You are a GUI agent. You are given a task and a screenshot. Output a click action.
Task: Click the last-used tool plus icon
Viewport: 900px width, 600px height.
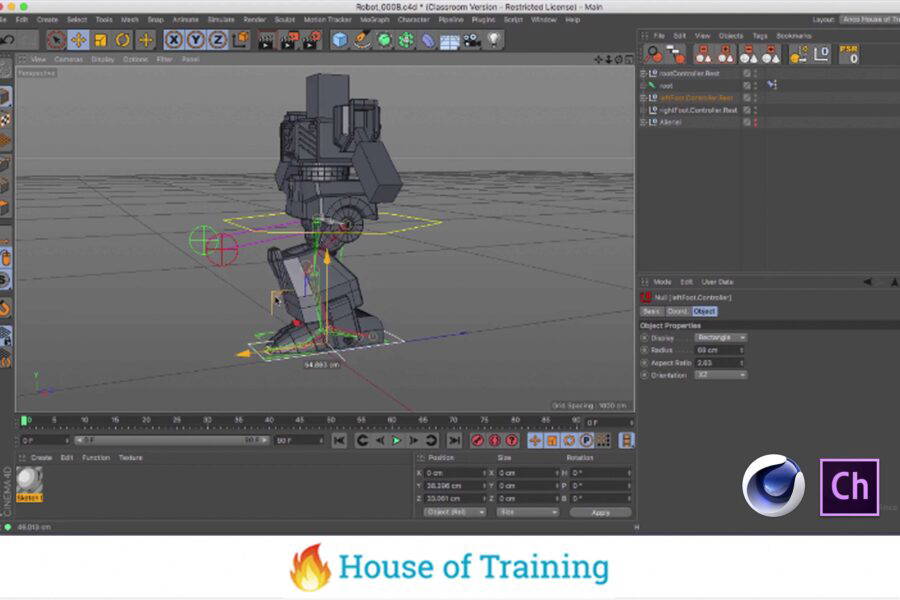pos(145,40)
